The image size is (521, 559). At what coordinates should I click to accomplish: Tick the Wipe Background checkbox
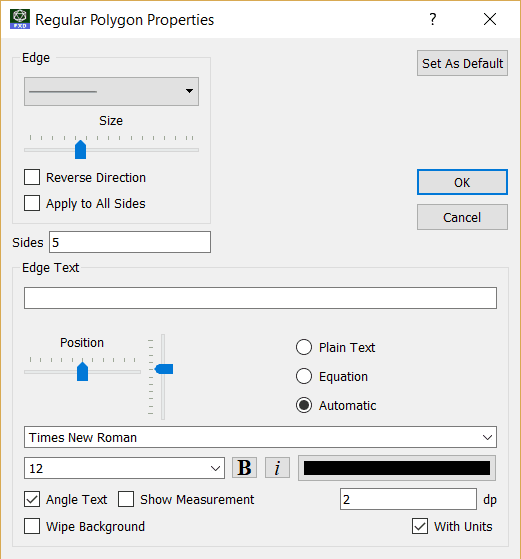(x=32, y=526)
